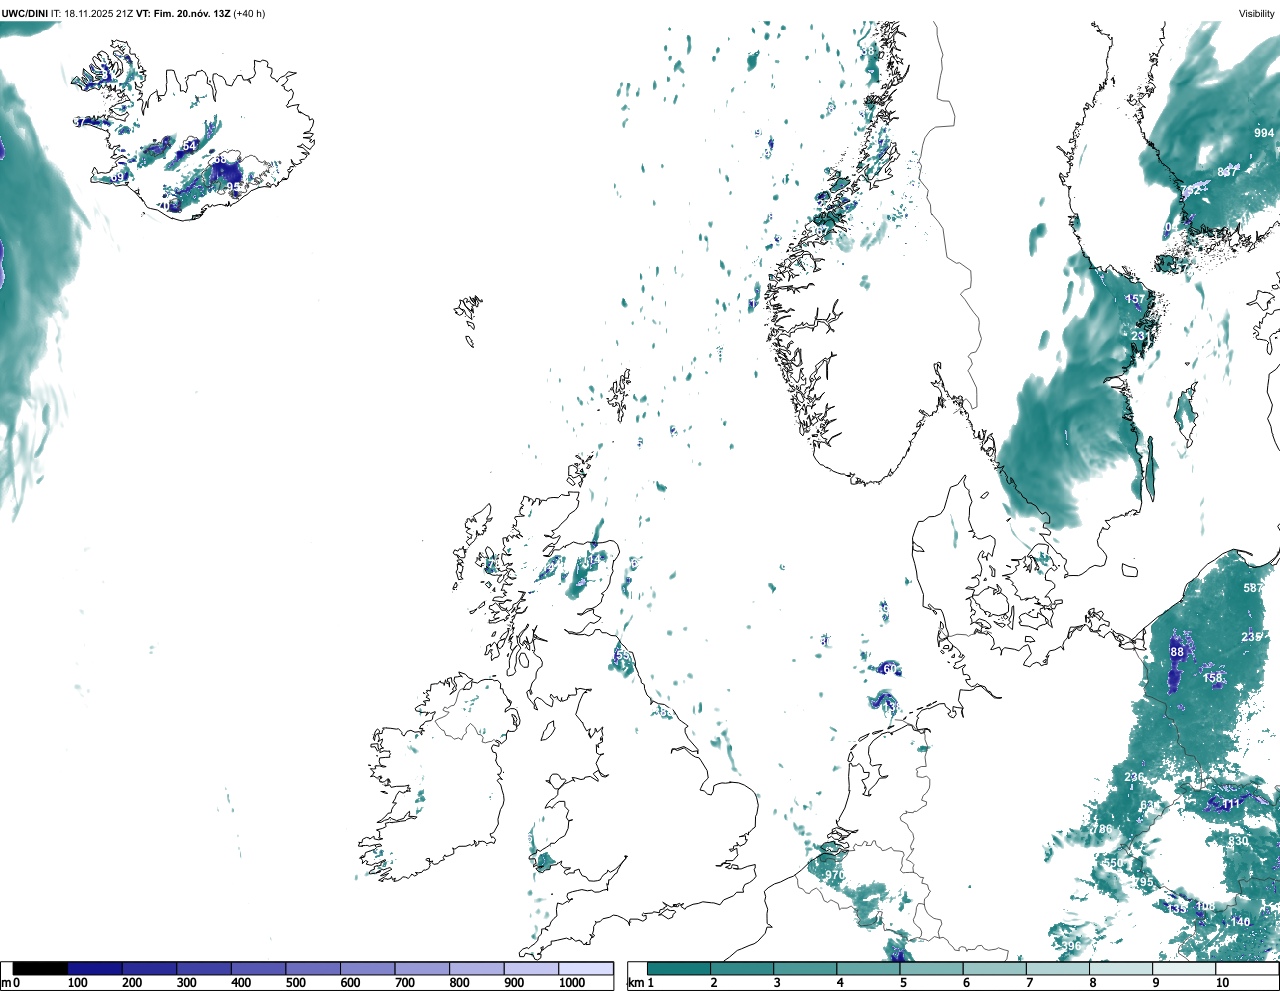Click the 'km' unit label of teal scale

tap(634, 983)
